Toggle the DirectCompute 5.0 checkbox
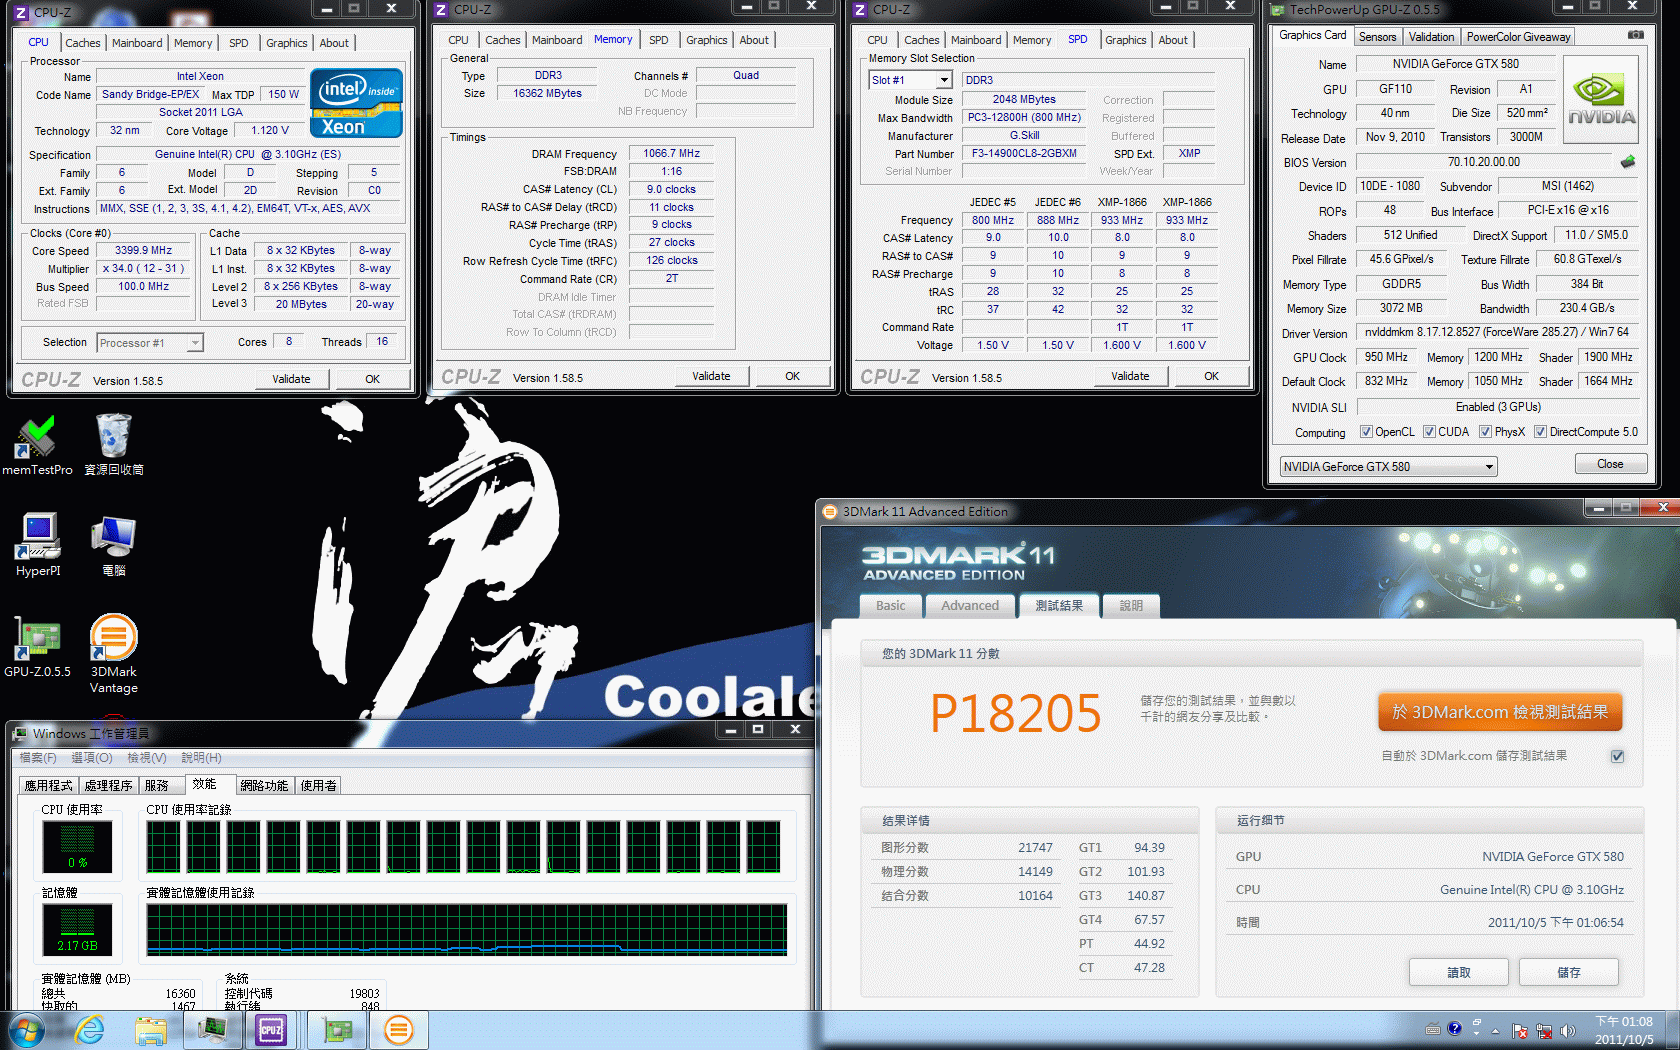 pyautogui.click(x=1541, y=432)
